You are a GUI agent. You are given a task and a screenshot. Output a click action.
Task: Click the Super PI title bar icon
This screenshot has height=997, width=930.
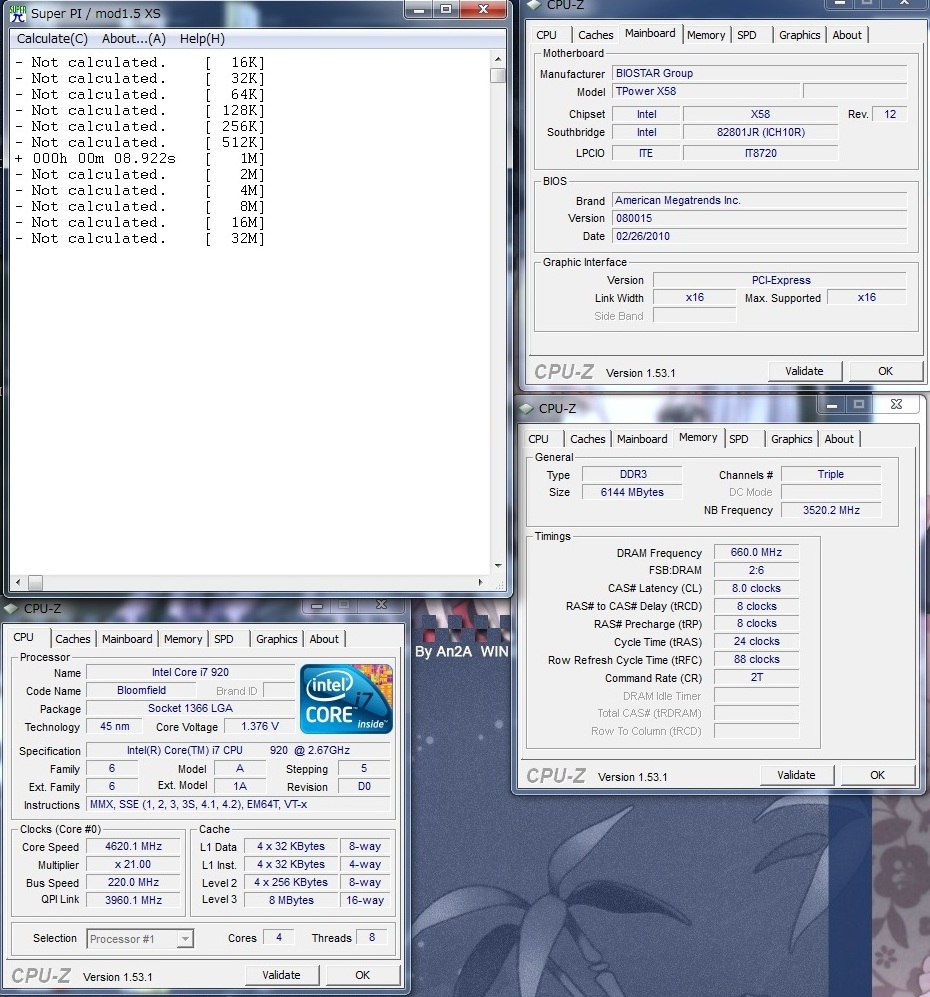point(18,13)
